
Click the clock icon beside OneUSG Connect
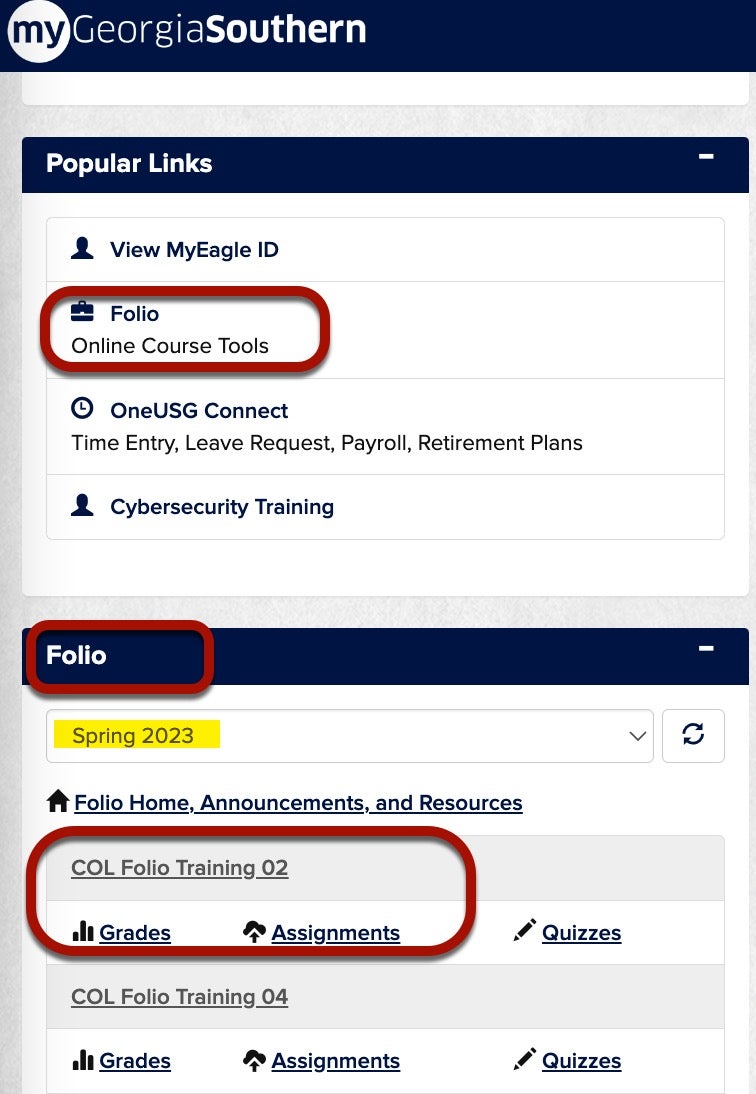coord(84,410)
